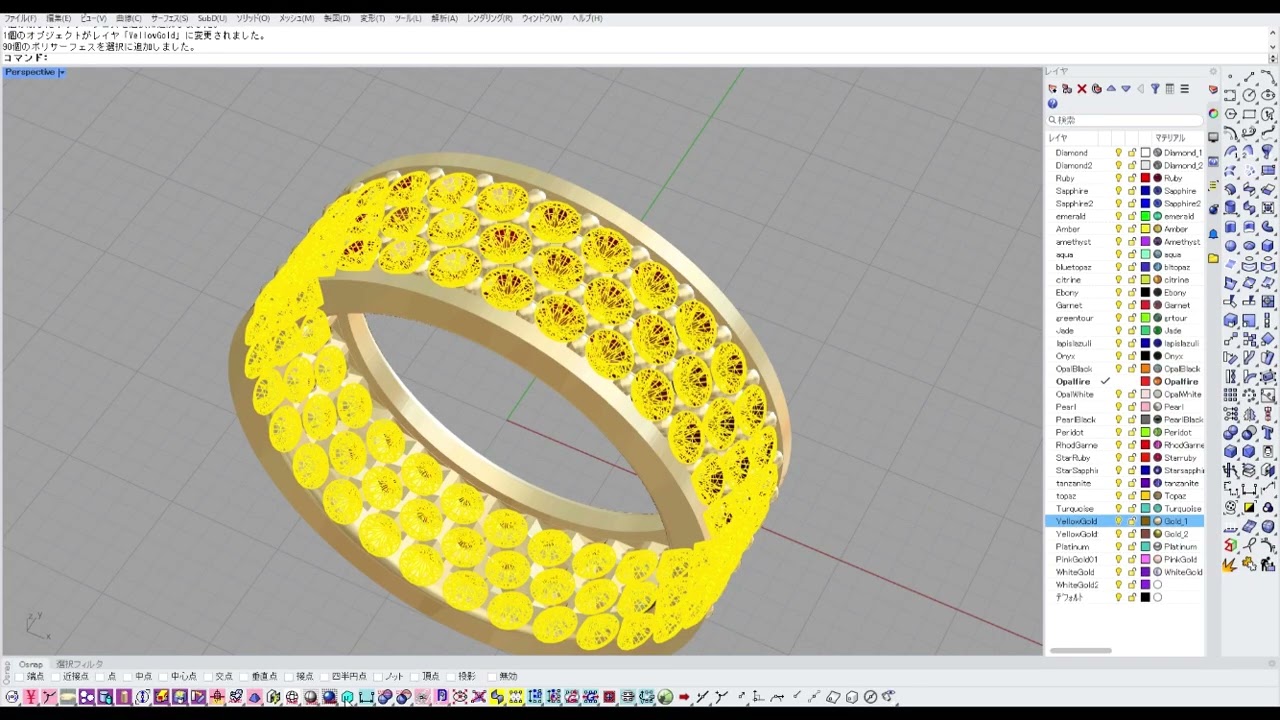Open the hamburger menu icon in Layers panel
Image resolution: width=1280 pixels, height=720 pixels.
pyautogui.click(x=1185, y=89)
